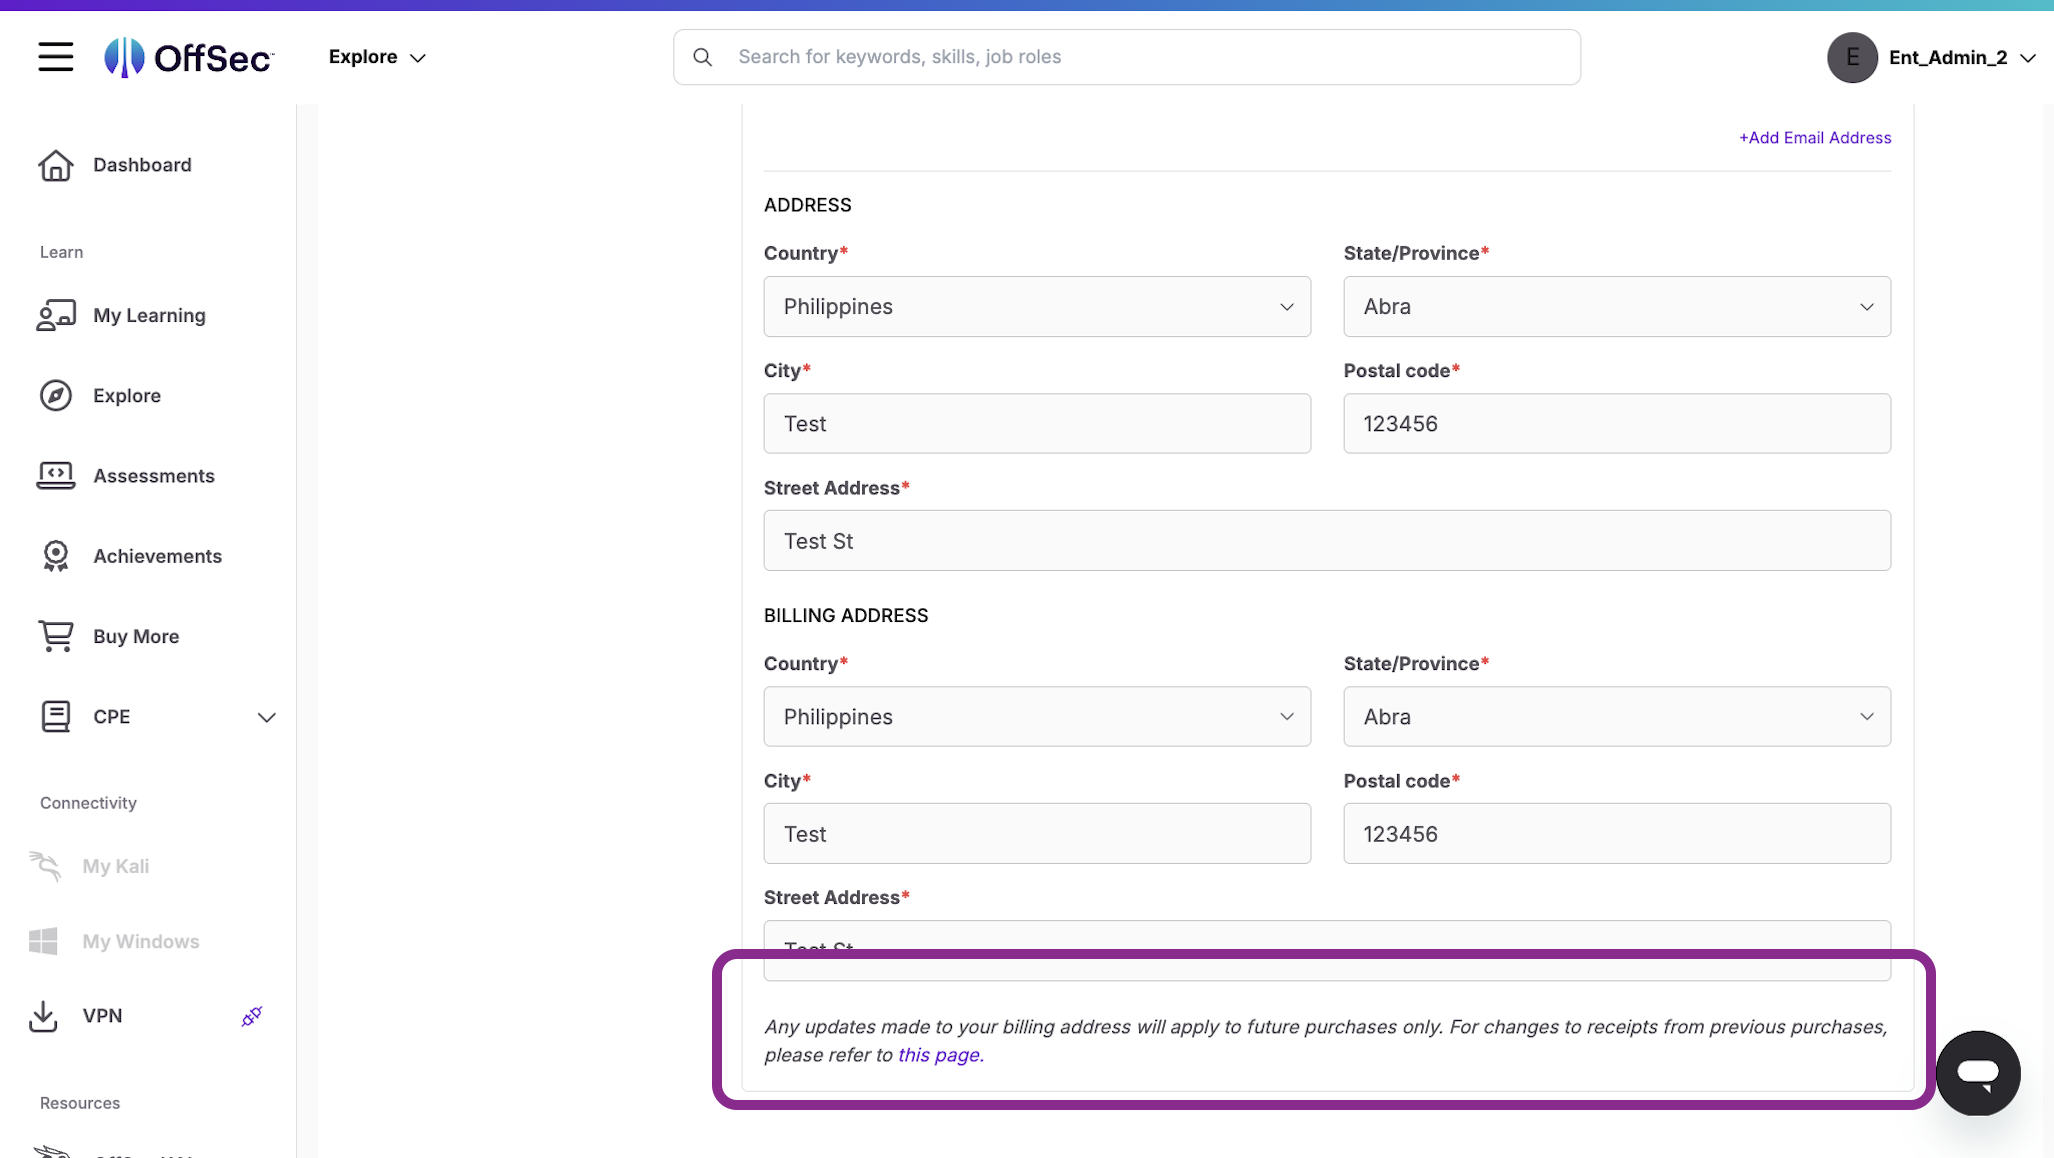Click the +Add Email Address link
Image resolution: width=2054 pixels, height=1158 pixels.
coord(1814,137)
